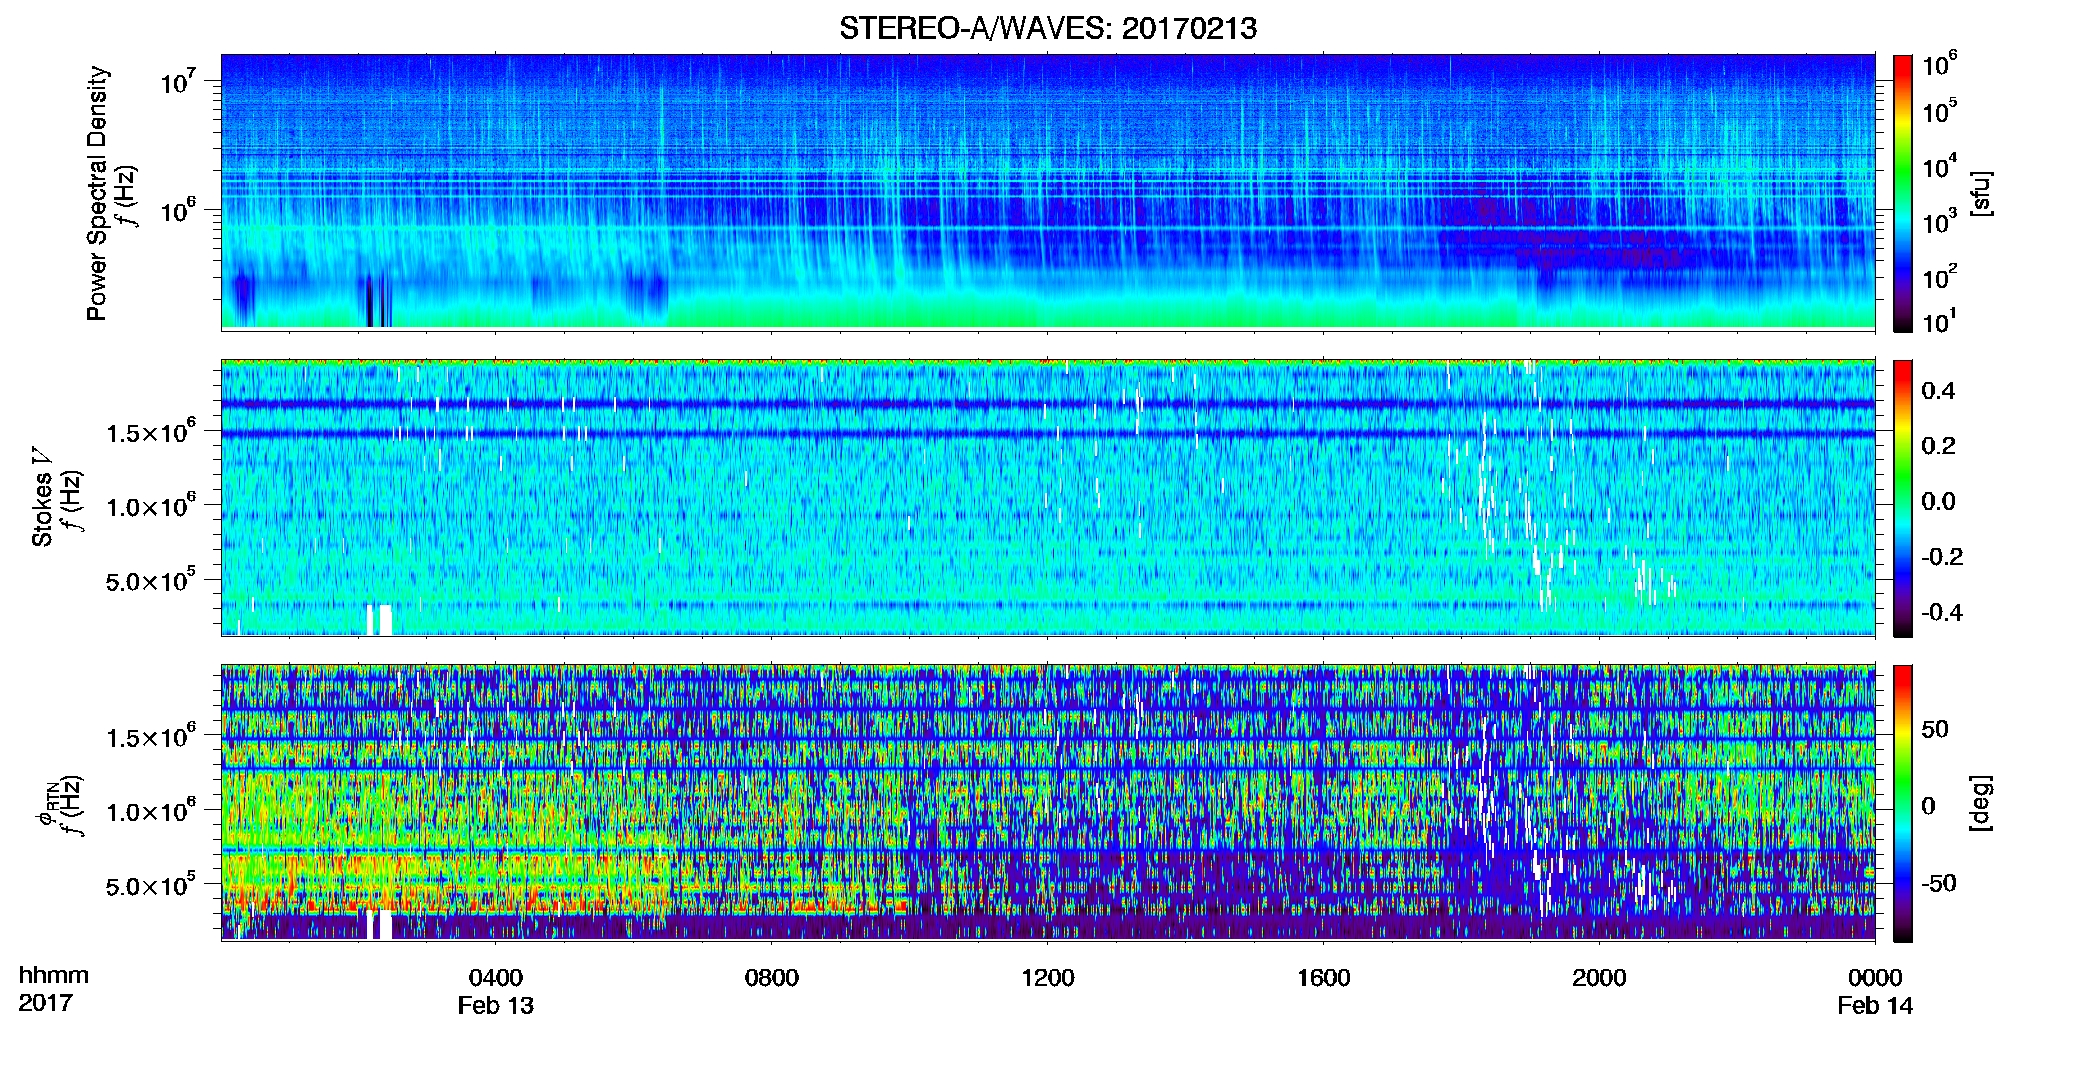Viewport: 2096px width, 1080px height.
Task: Click the top panel's sfu color bar
Action: 1902,193
